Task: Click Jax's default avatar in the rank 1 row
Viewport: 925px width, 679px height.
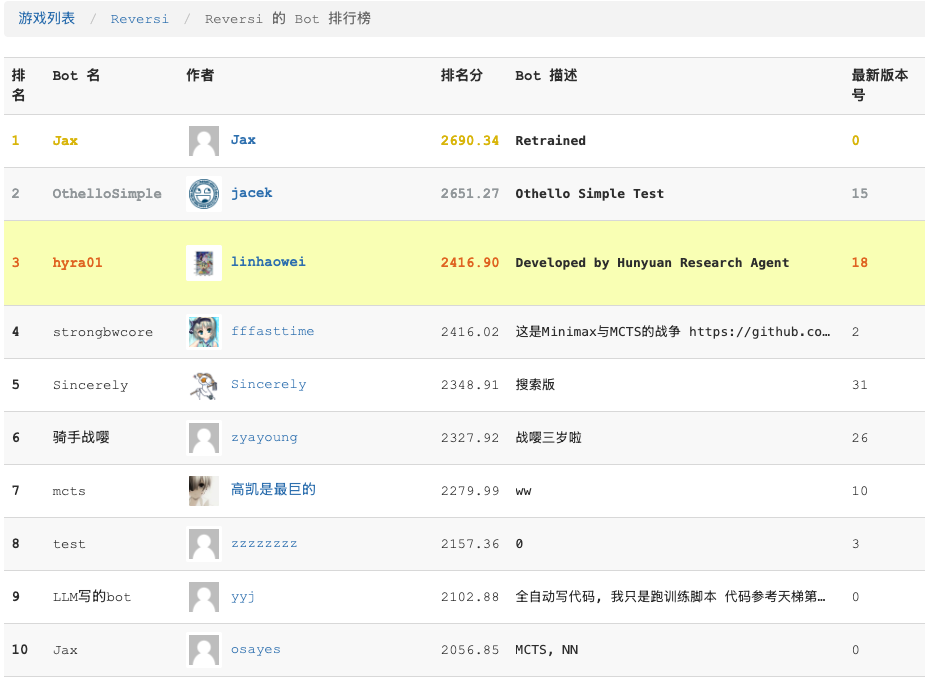Action: point(204,141)
